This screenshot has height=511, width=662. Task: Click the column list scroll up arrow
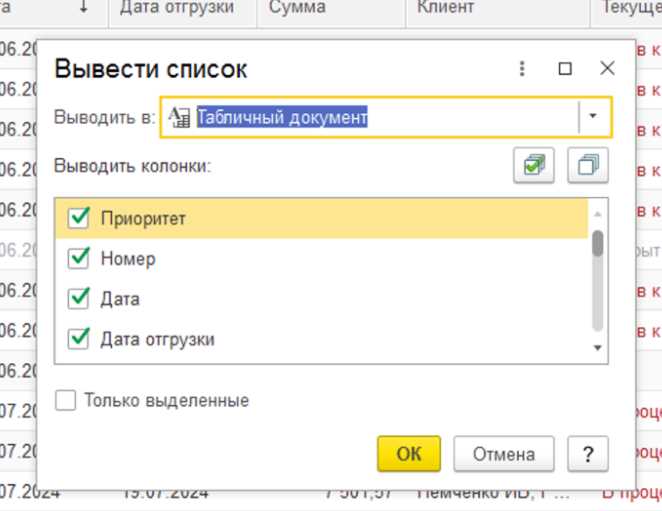click(597, 215)
